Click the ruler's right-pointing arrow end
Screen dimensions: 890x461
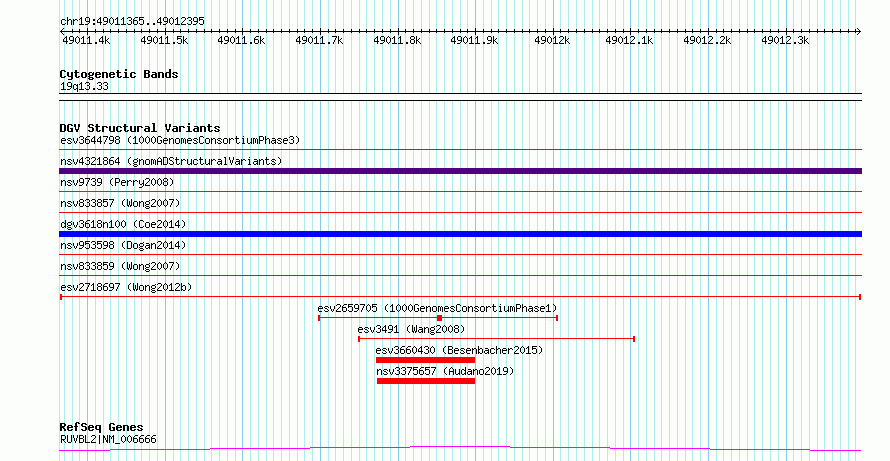point(858,31)
